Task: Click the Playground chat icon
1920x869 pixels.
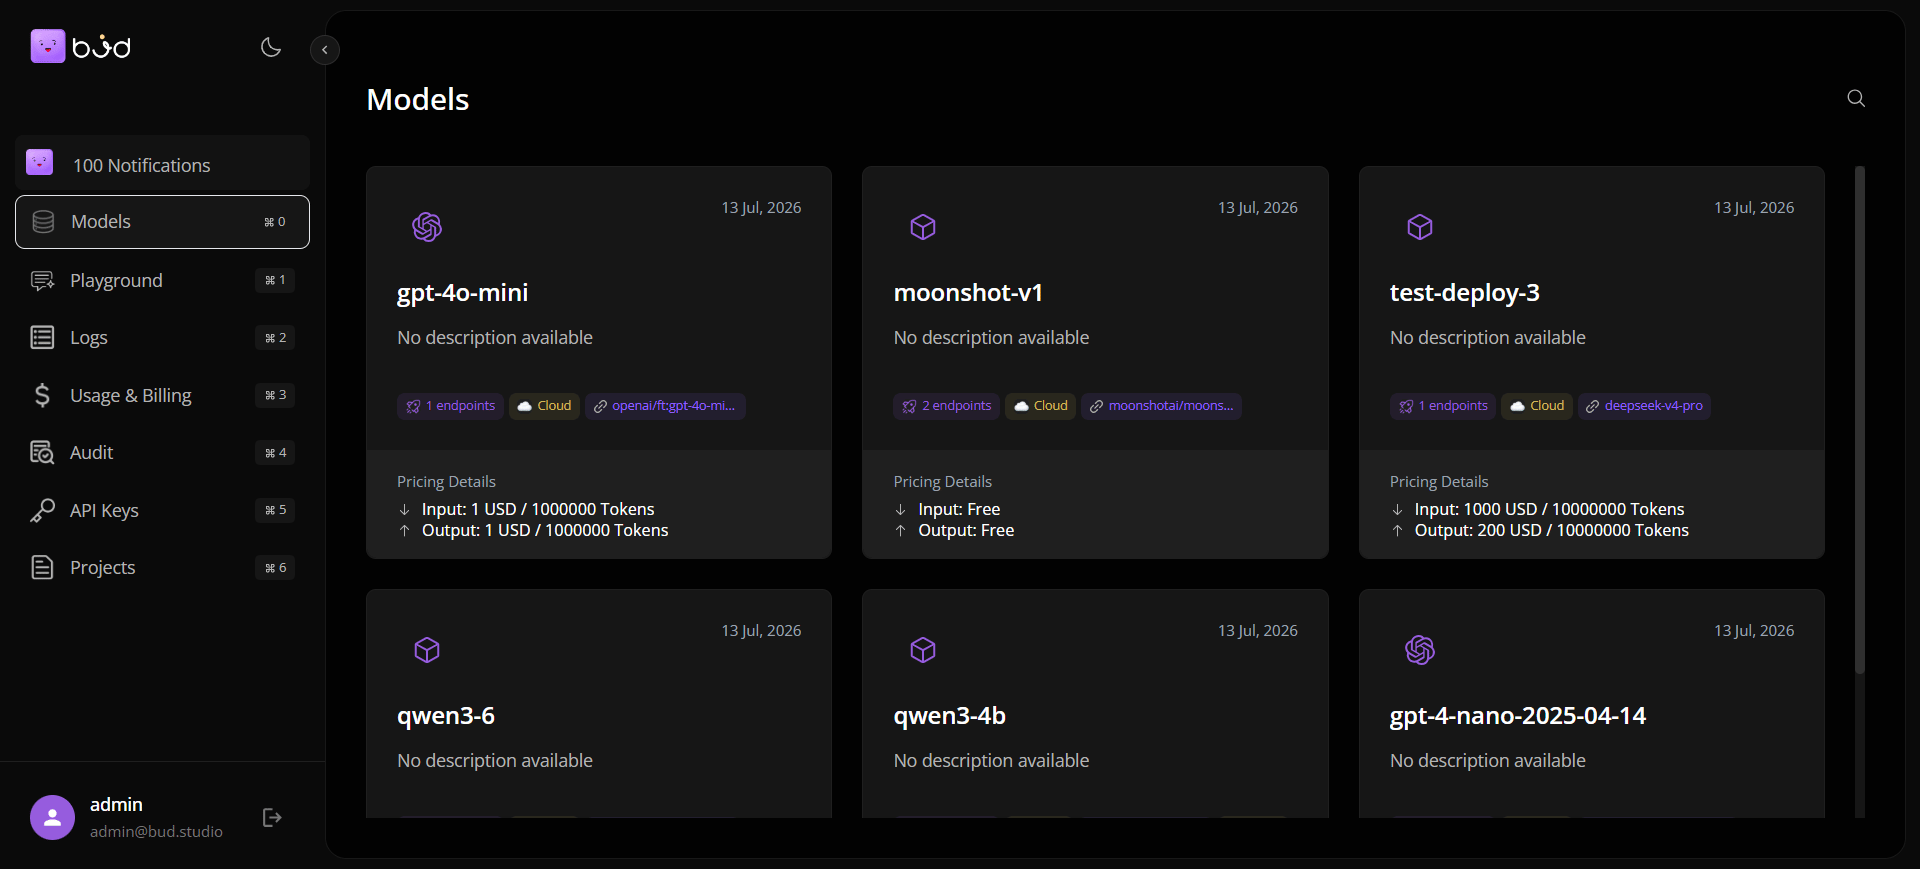Action: [x=42, y=281]
